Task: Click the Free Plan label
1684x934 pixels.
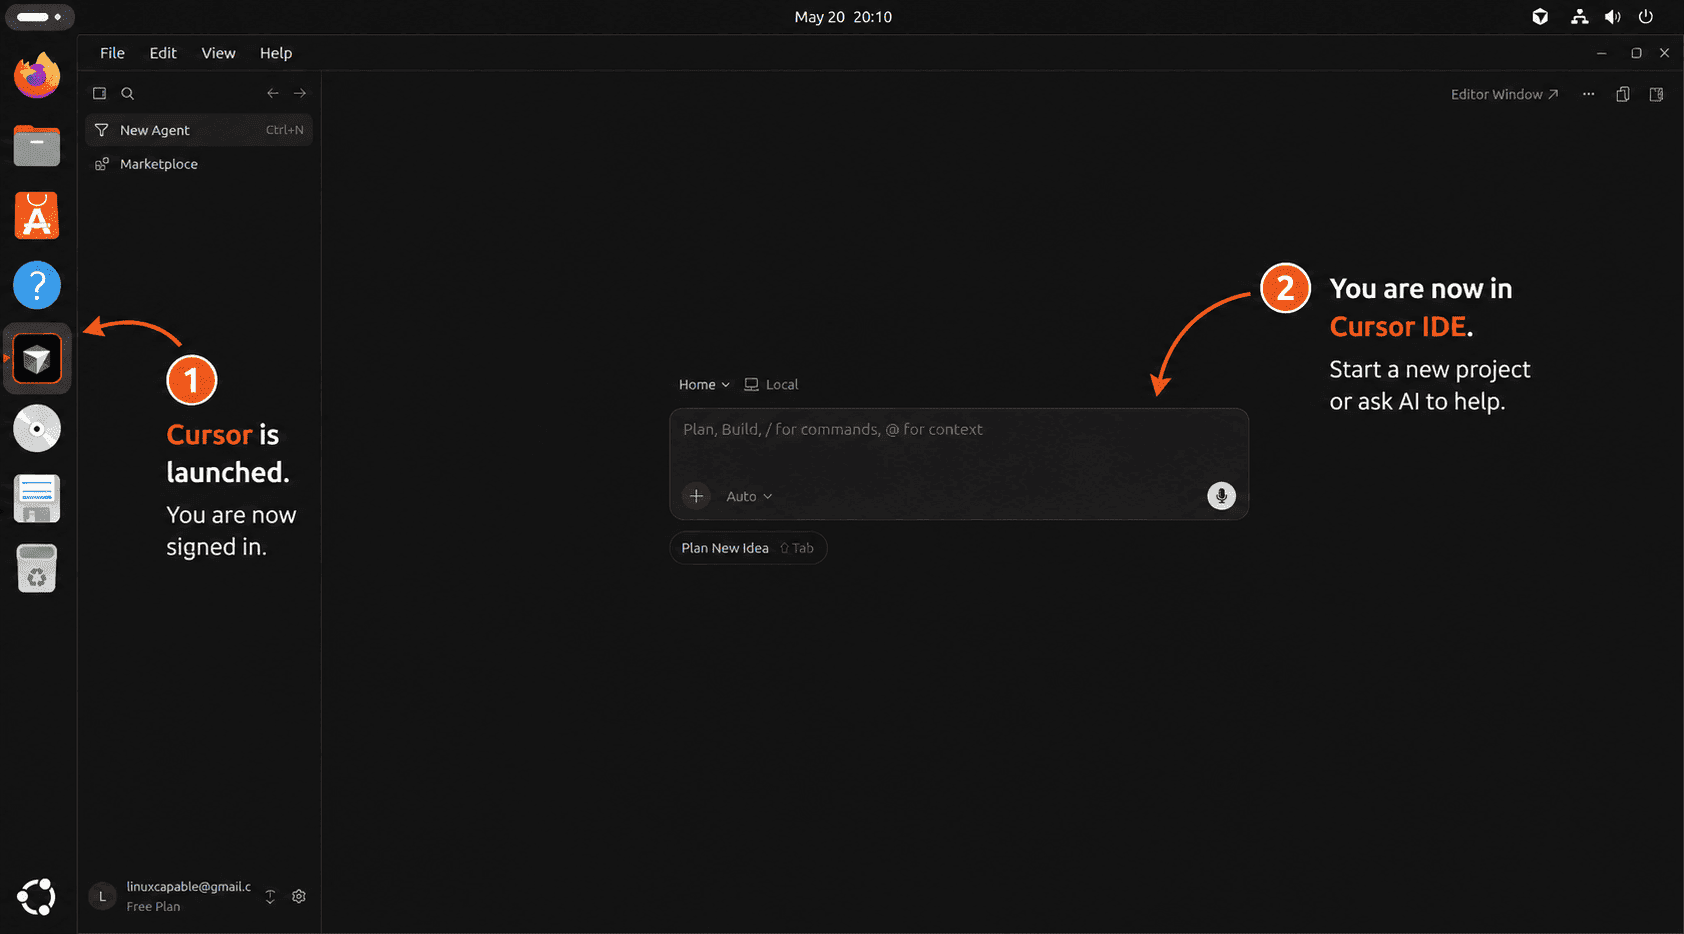Action: pos(153,907)
